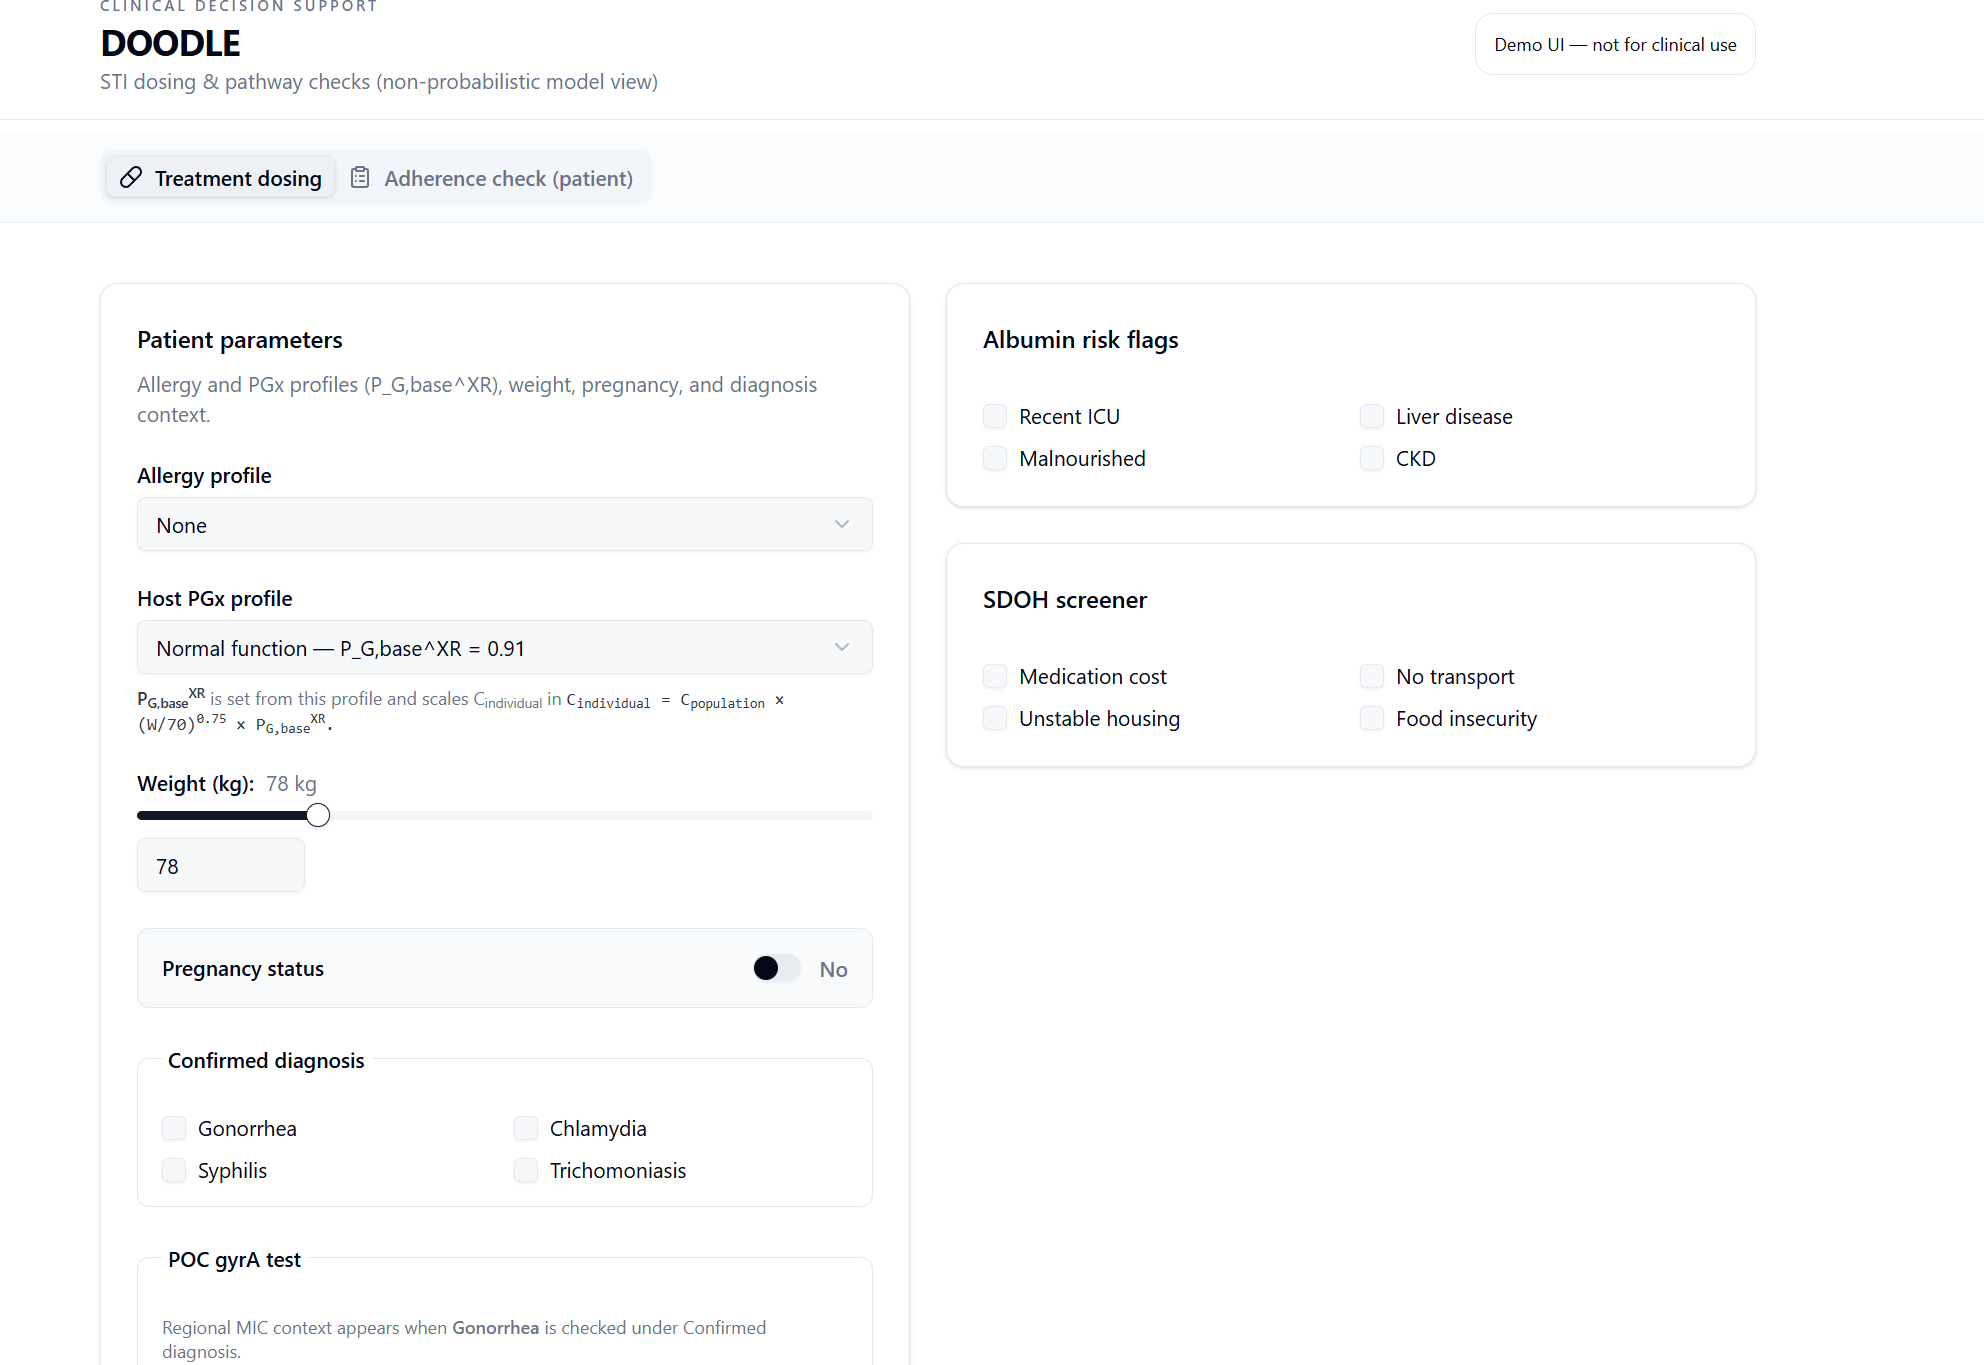The height and width of the screenshot is (1365, 1984).
Task: Click the Host PGx profile chevron arrow
Action: coord(842,648)
